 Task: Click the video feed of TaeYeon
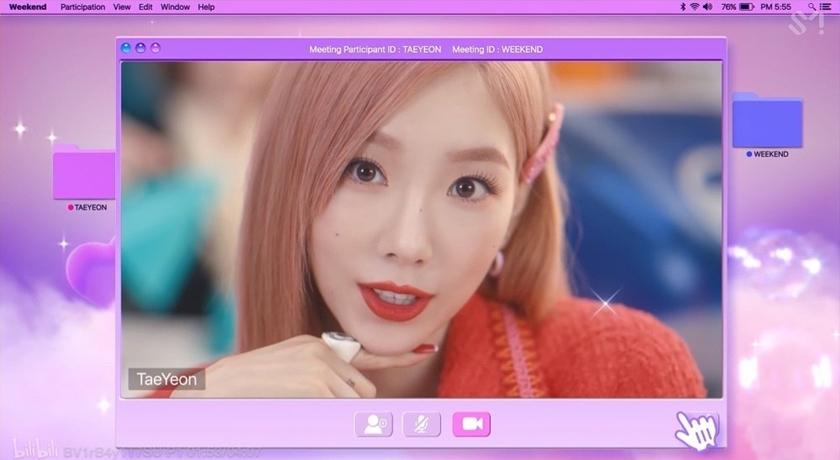[x=422, y=229]
